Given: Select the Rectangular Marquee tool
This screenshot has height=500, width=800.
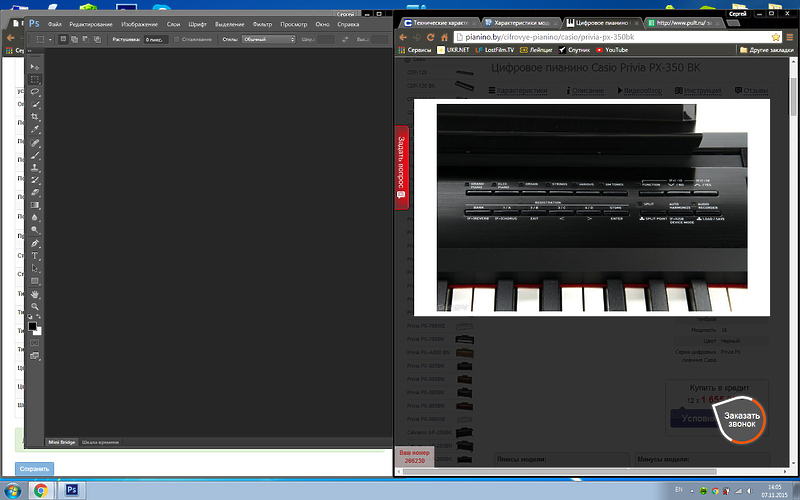Looking at the screenshot, I should pos(35,79).
